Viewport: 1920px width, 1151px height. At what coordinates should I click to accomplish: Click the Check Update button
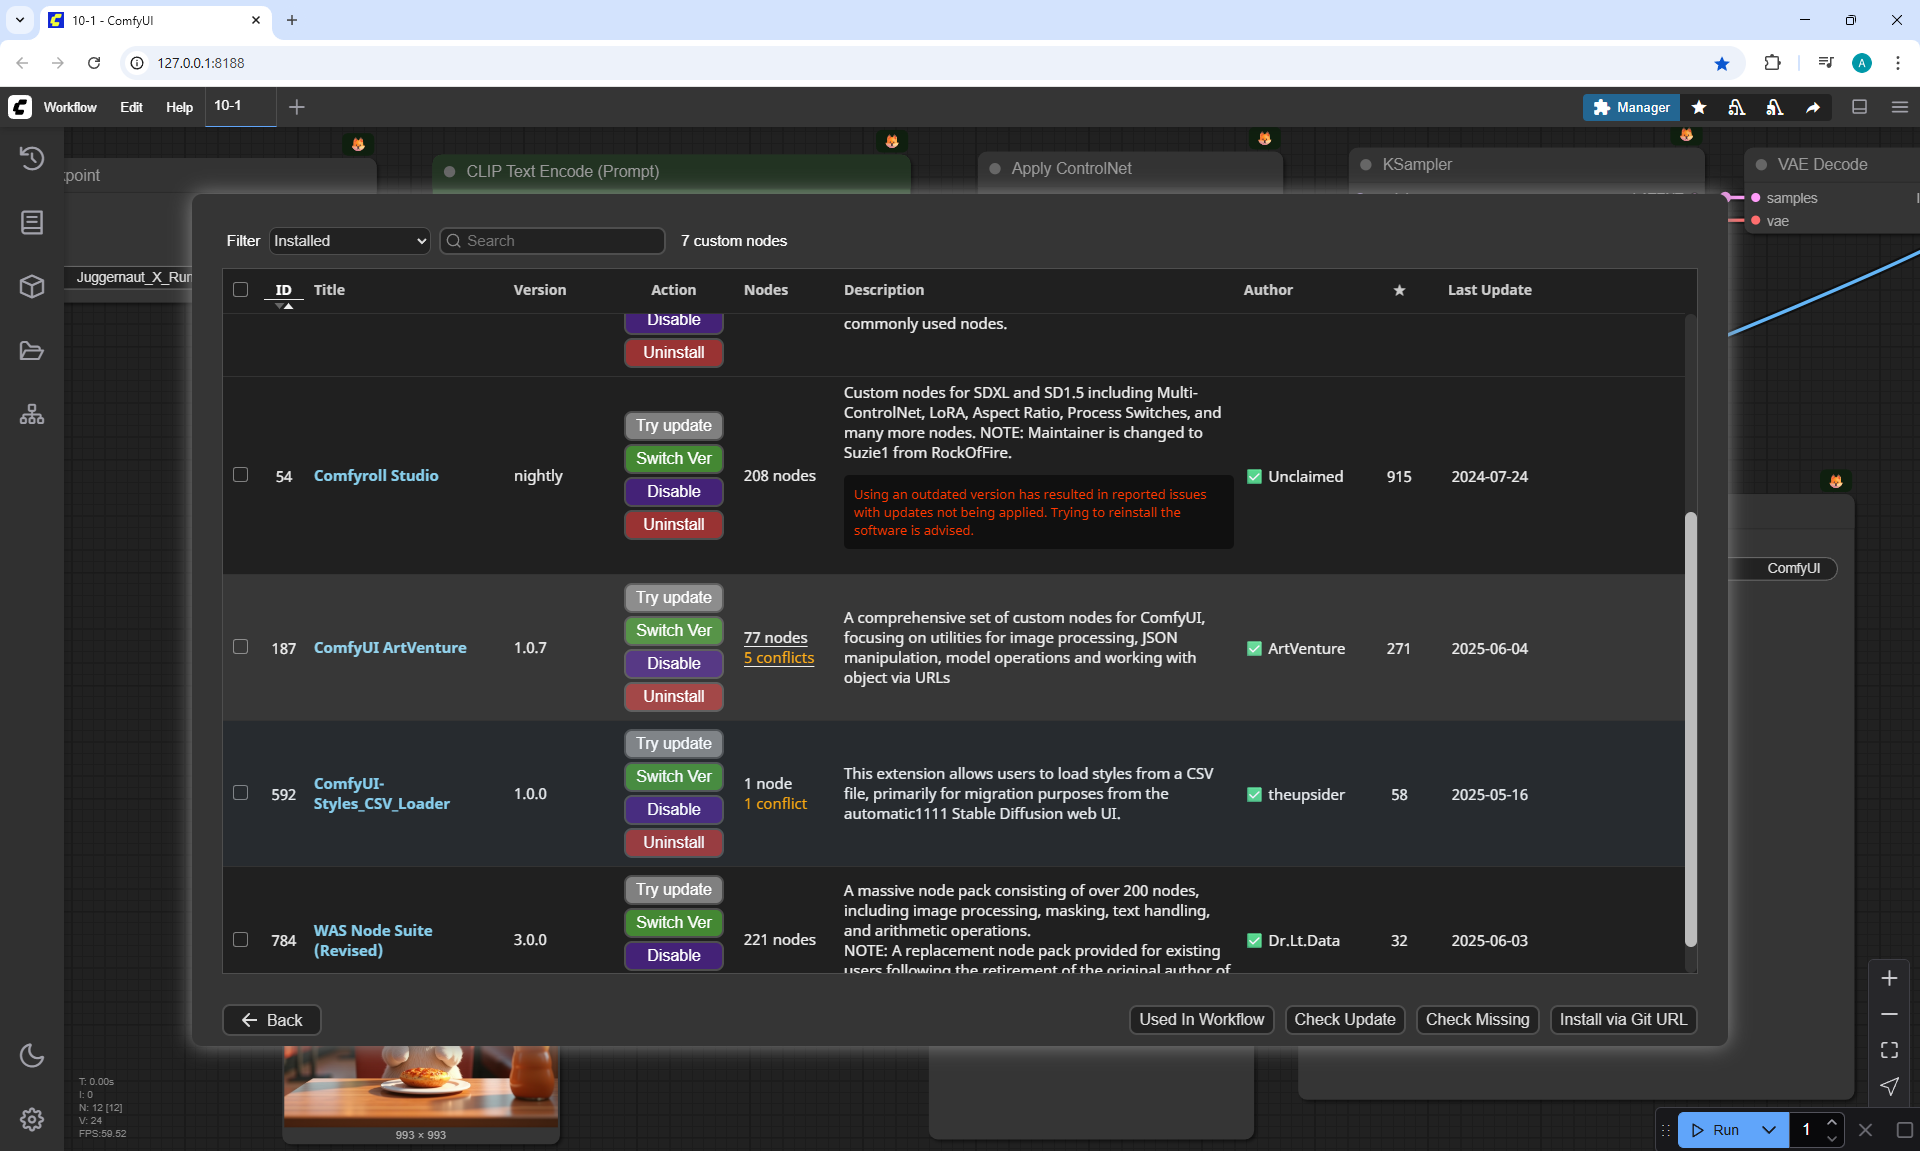click(x=1344, y=1019)
